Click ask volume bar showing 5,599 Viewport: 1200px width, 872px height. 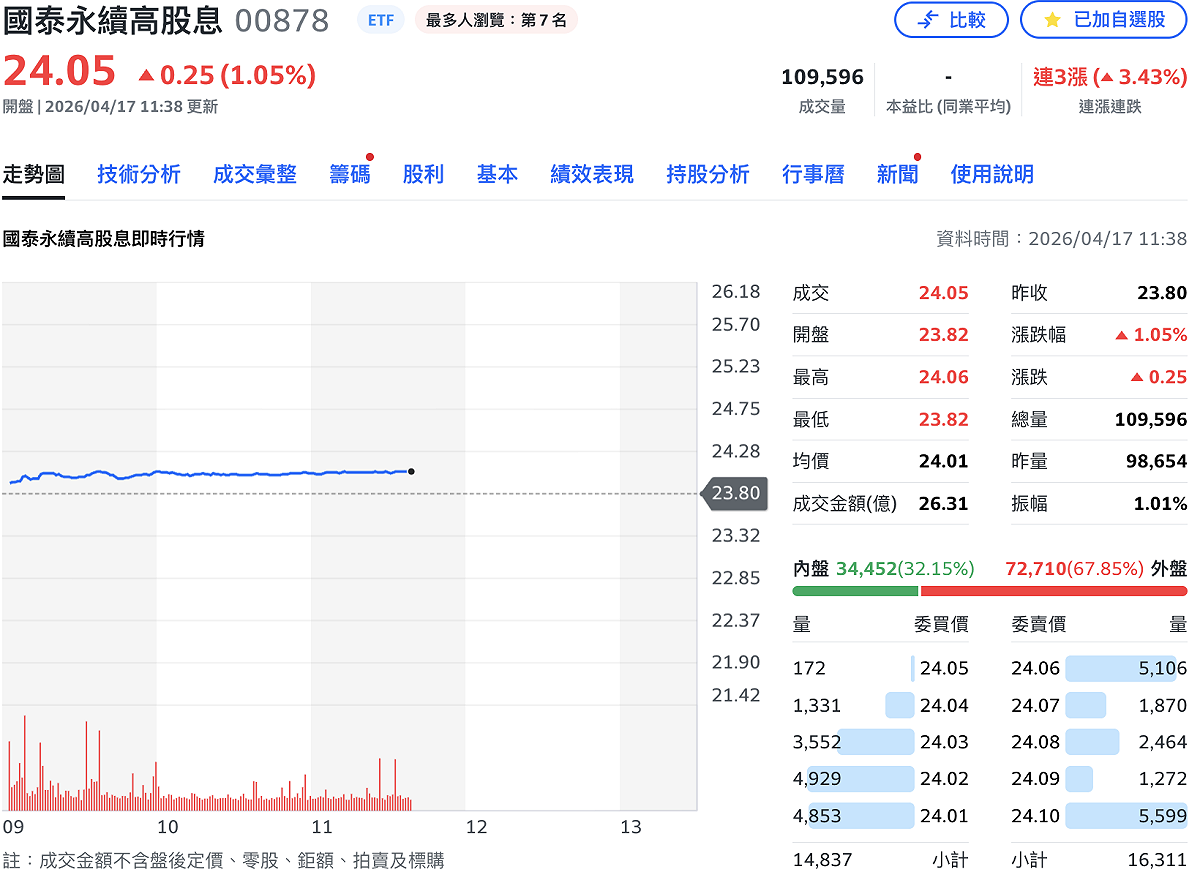[1126, 816]
